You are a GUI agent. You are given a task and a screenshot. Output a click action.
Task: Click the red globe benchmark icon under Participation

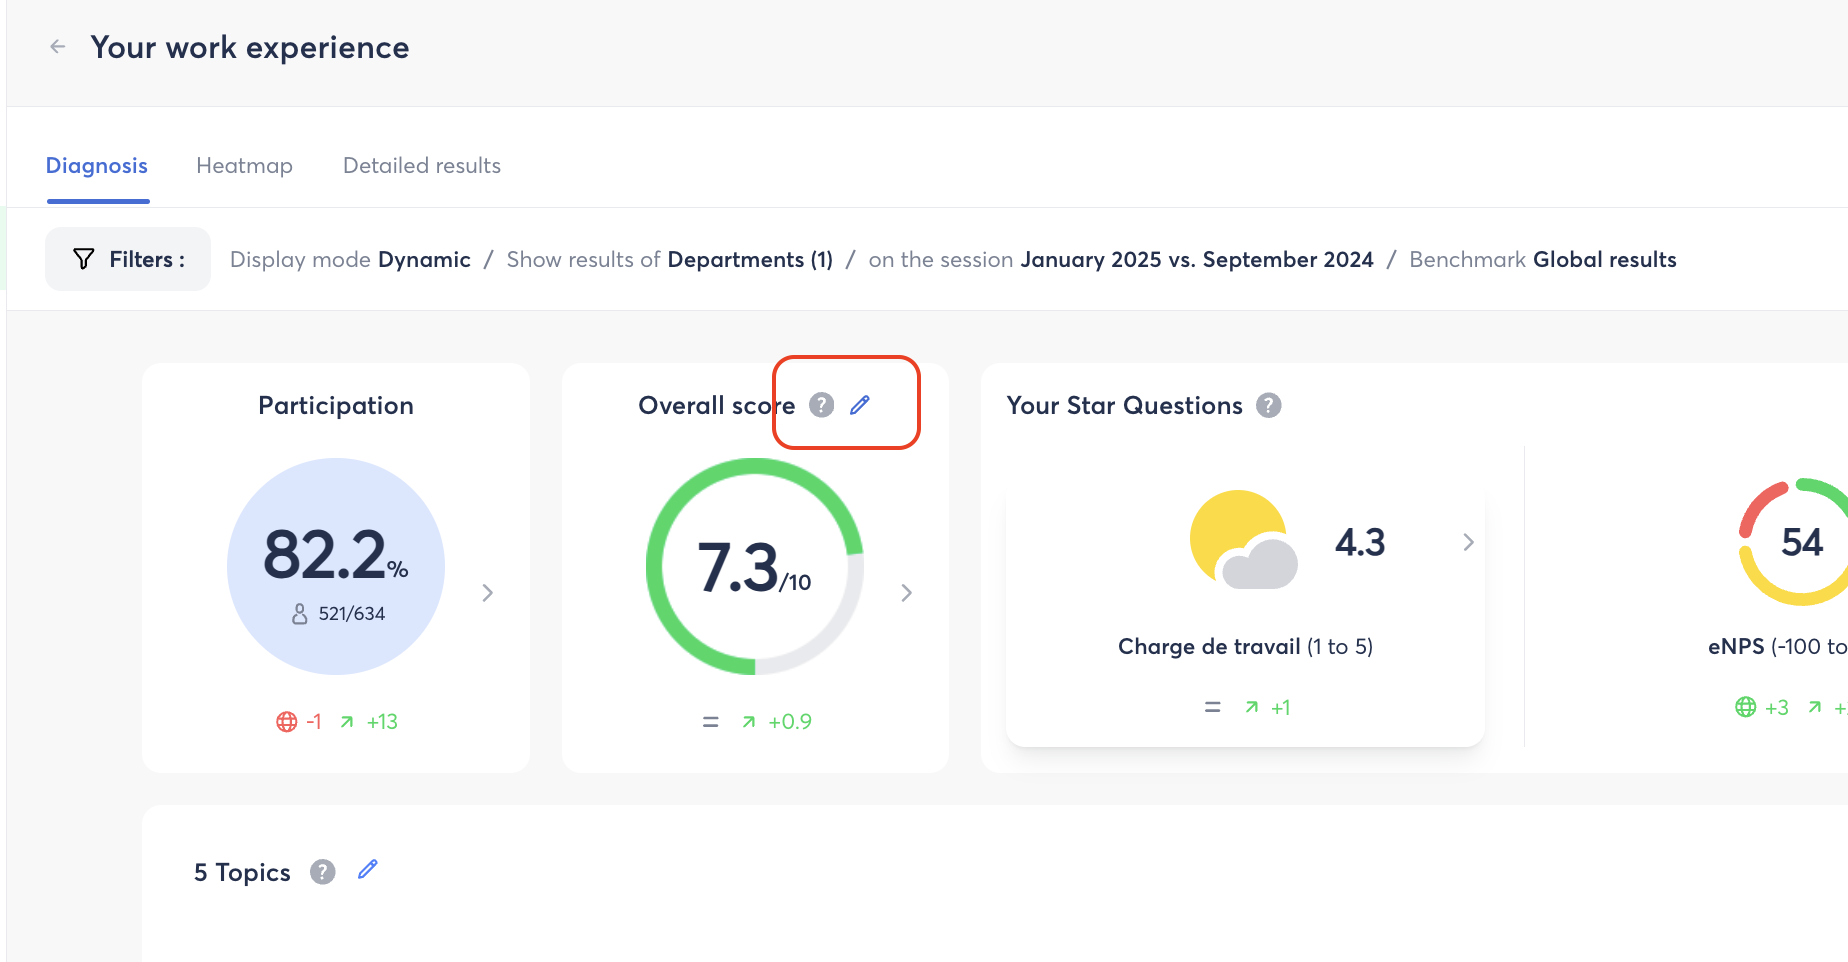(x=286, y=722)
